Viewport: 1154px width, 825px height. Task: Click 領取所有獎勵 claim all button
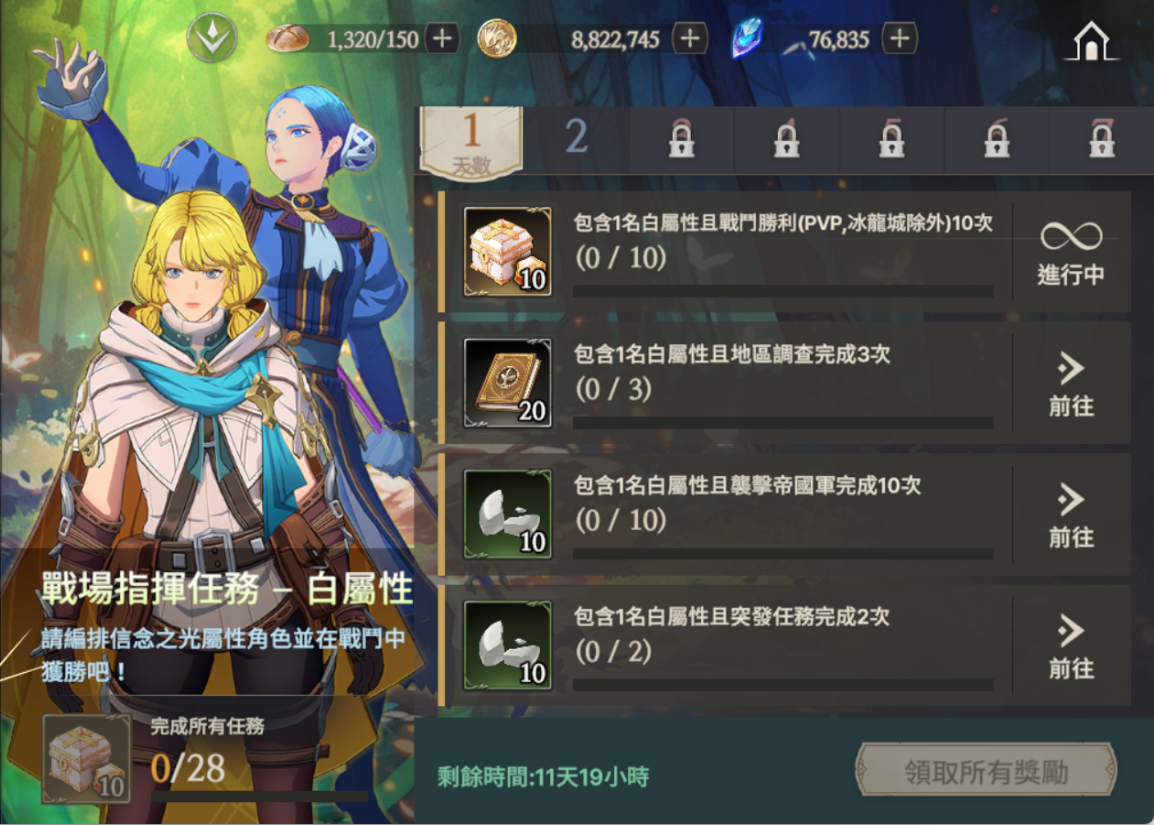[x=986, y=770]
